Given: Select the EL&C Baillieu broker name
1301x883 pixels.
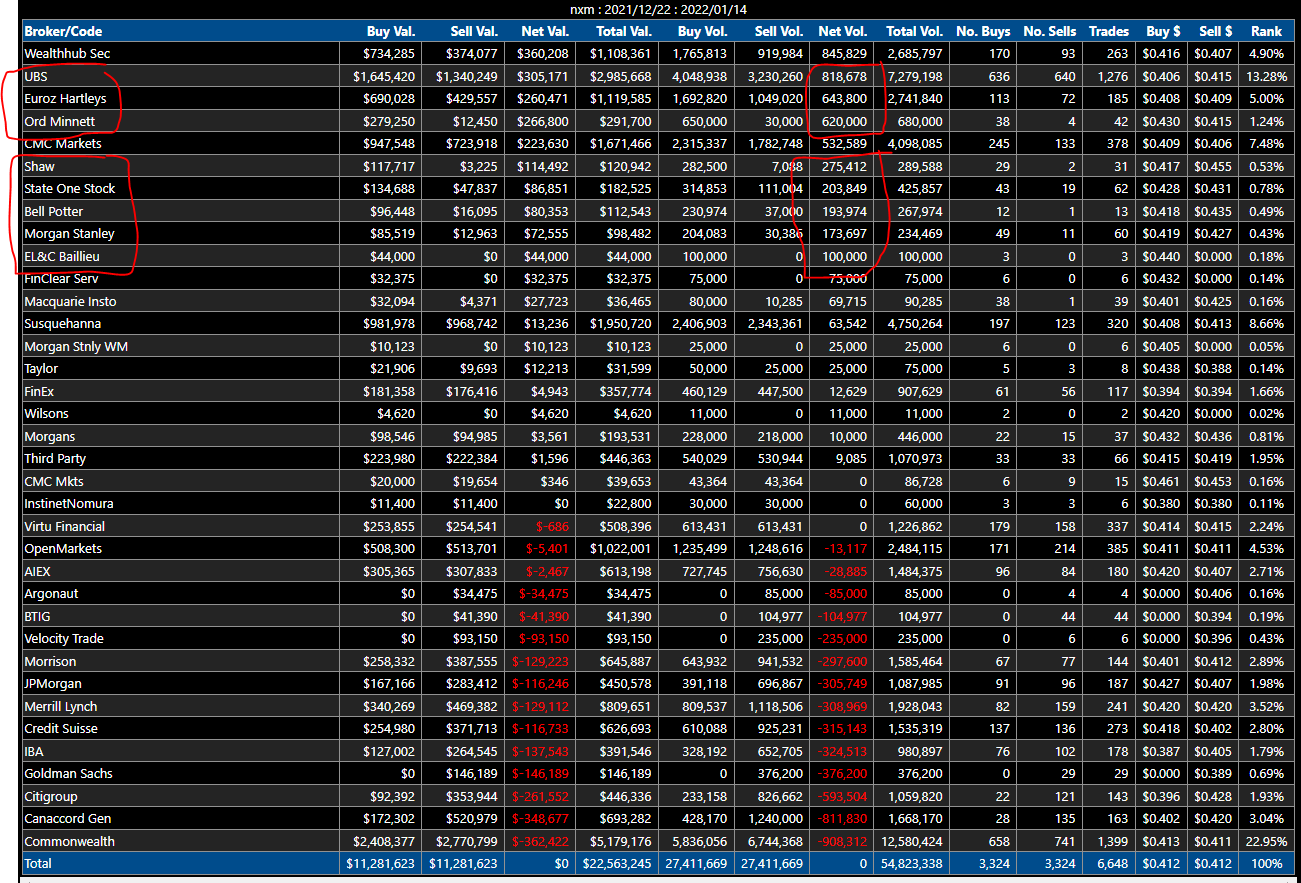Looking at the screenshot, I should pyautogui.click(x=62, y=256).
